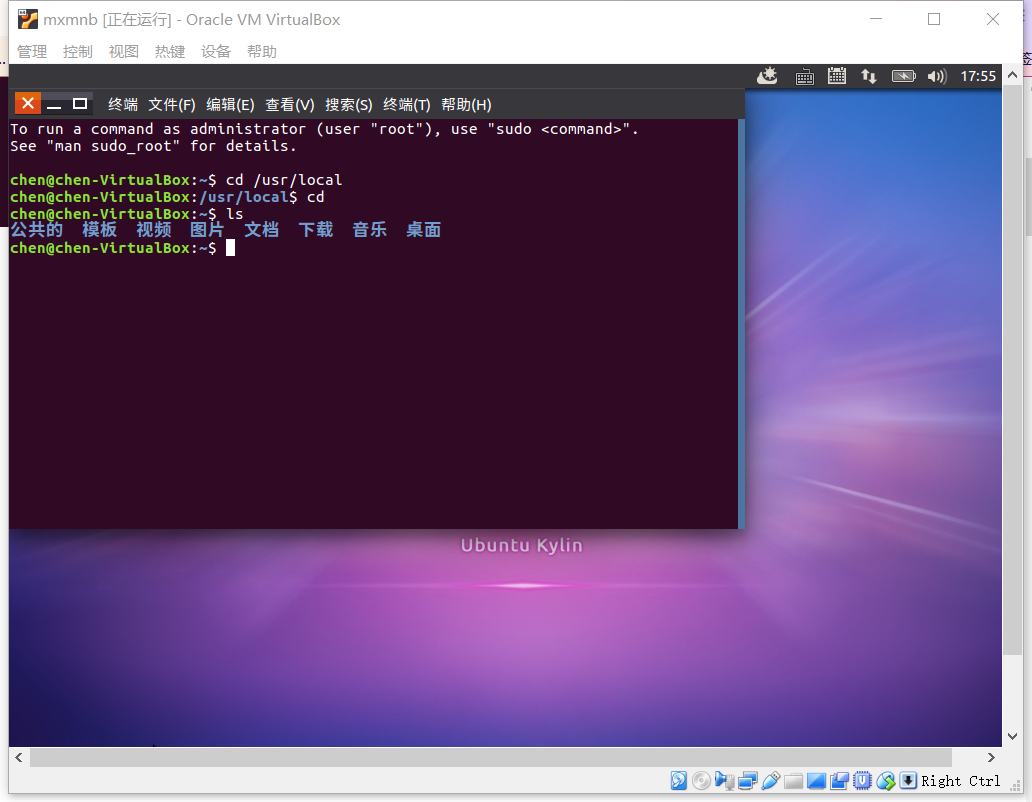Click the vertical scrollbar thumb
Image resolution: width=1032 pixels, height=802 pixels.
tap(1012, 370)
